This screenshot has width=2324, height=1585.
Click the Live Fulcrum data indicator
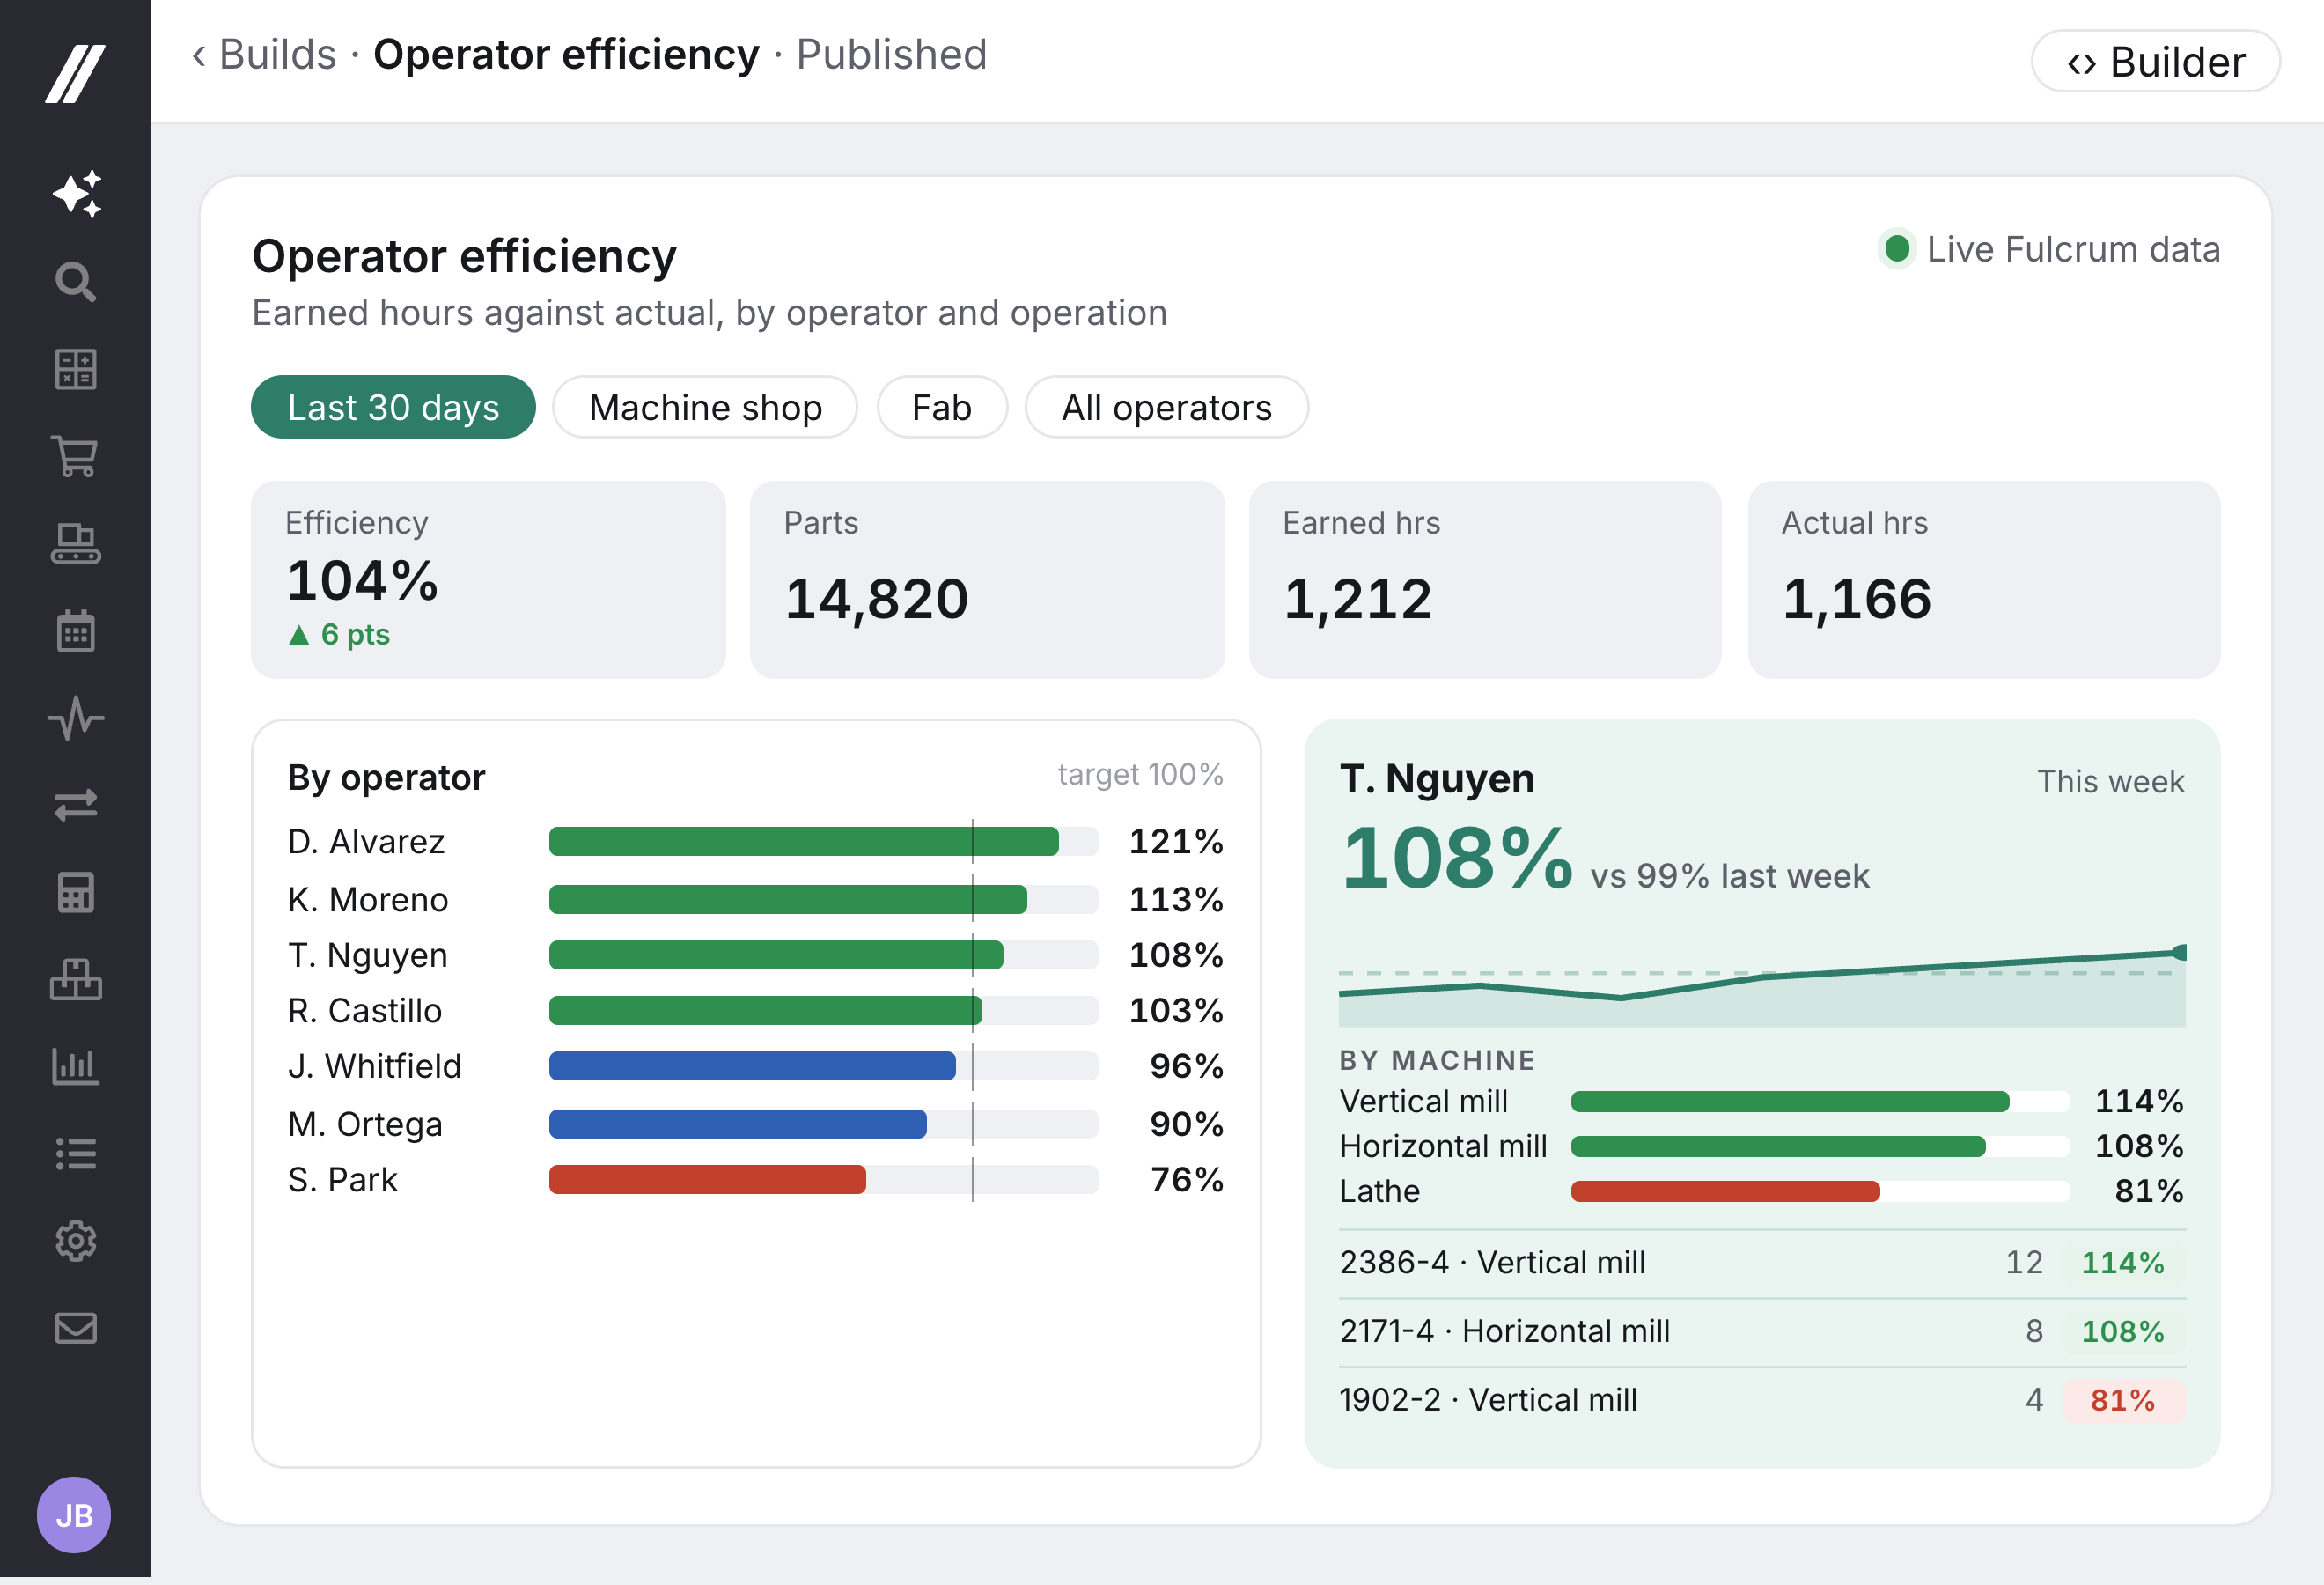coord(2049,249)
